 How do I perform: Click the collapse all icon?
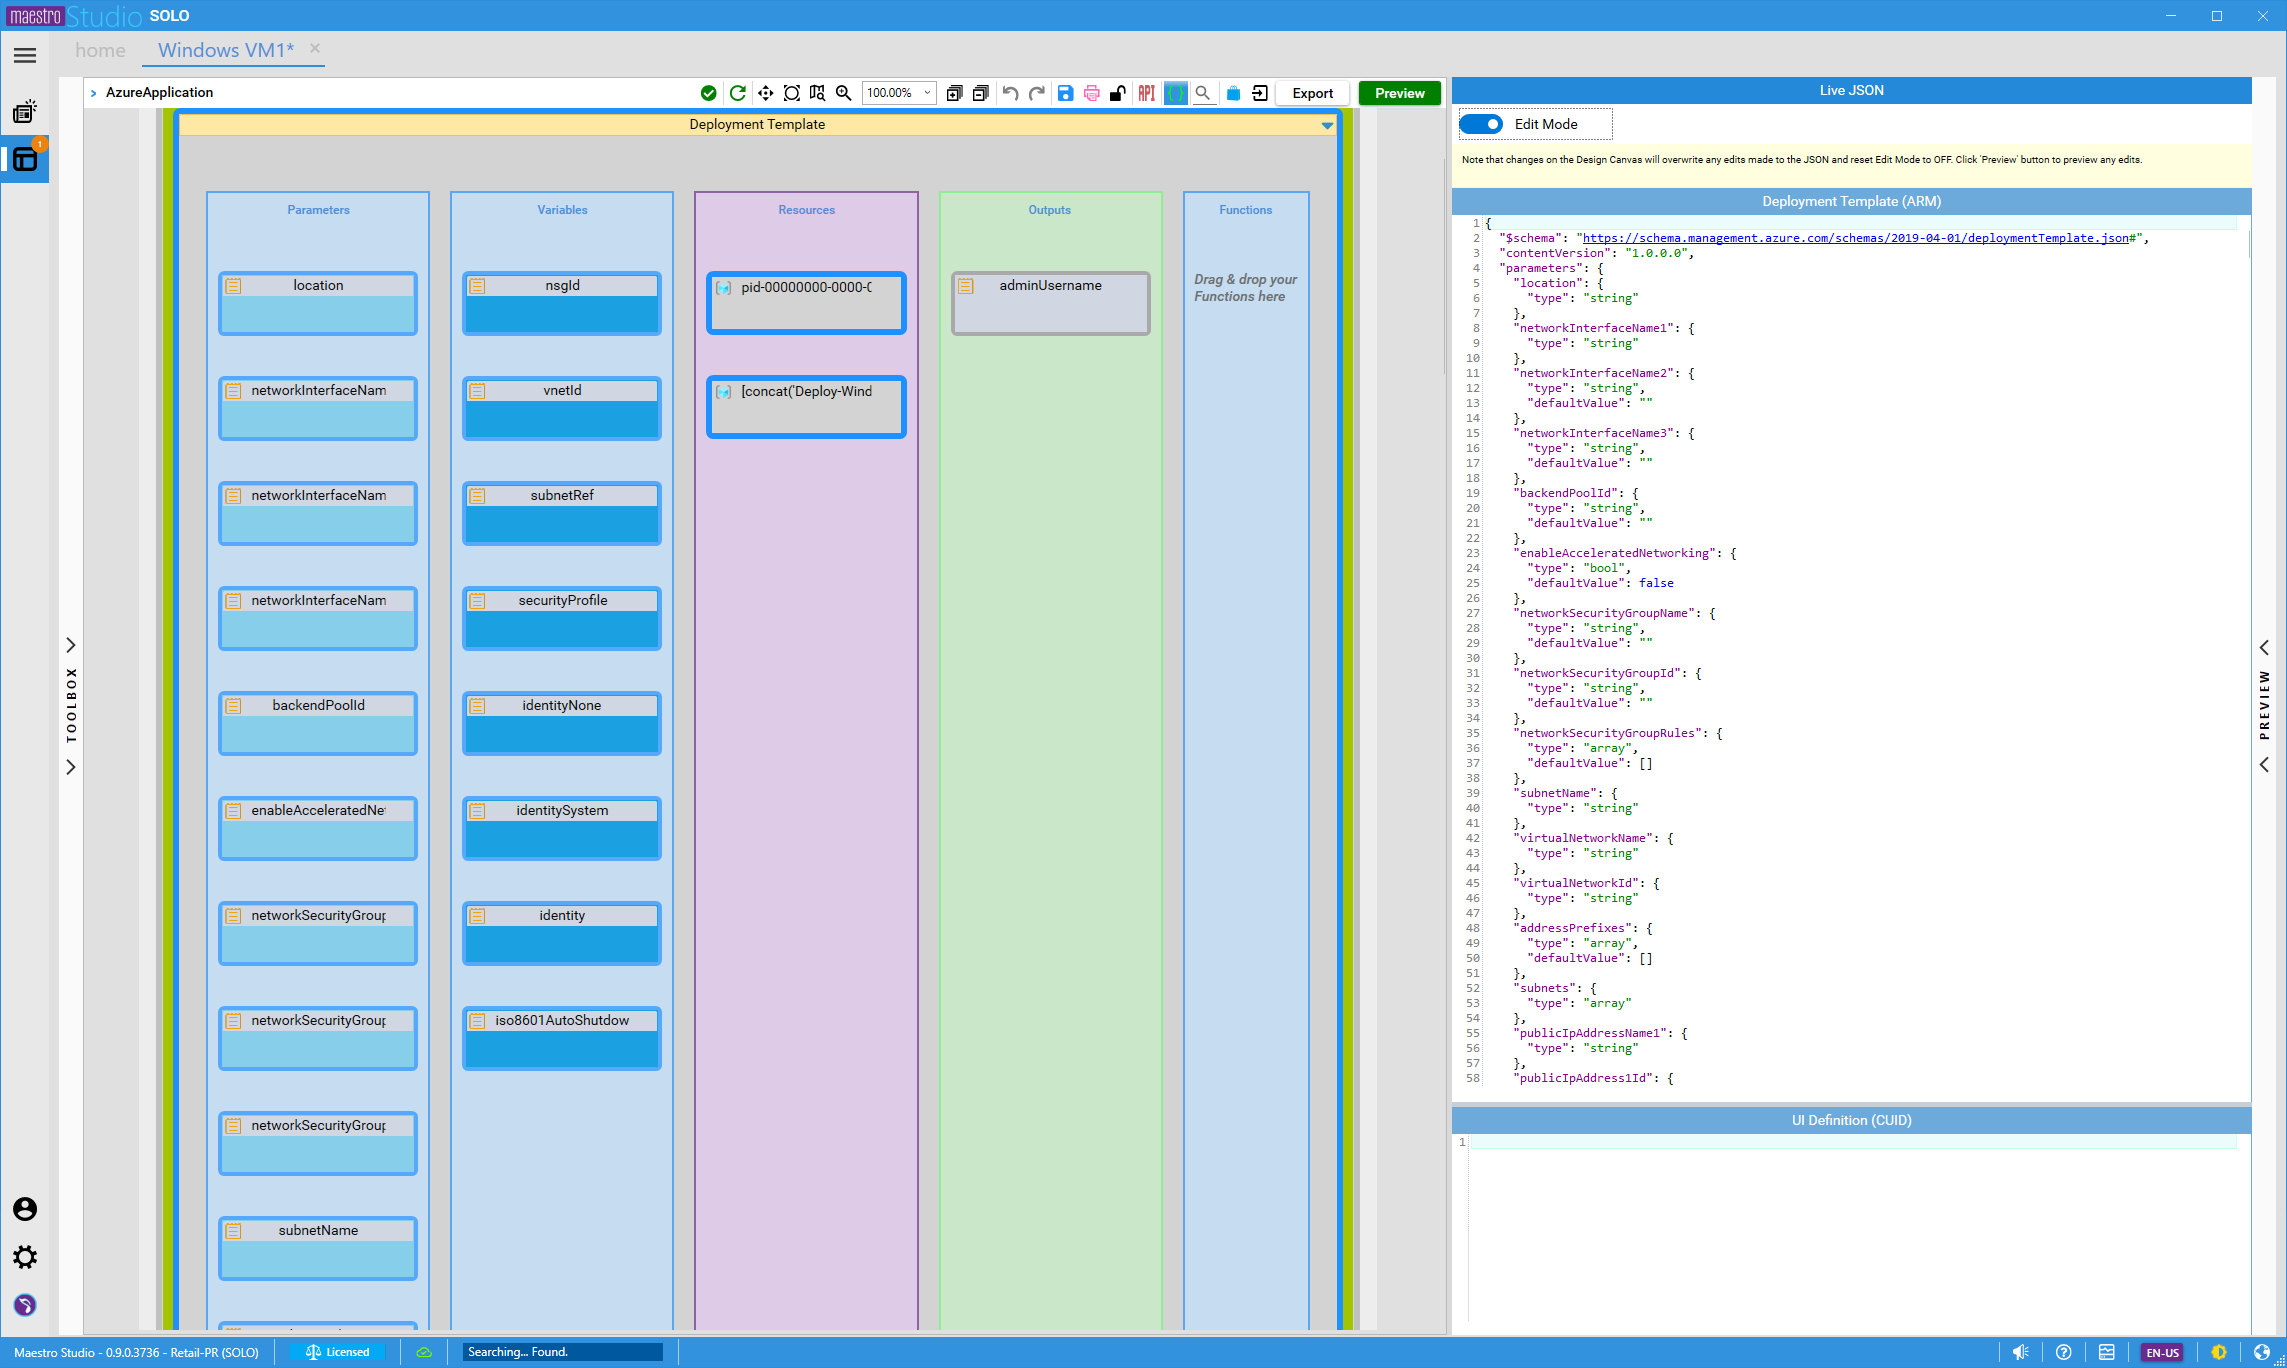[981, 93]
